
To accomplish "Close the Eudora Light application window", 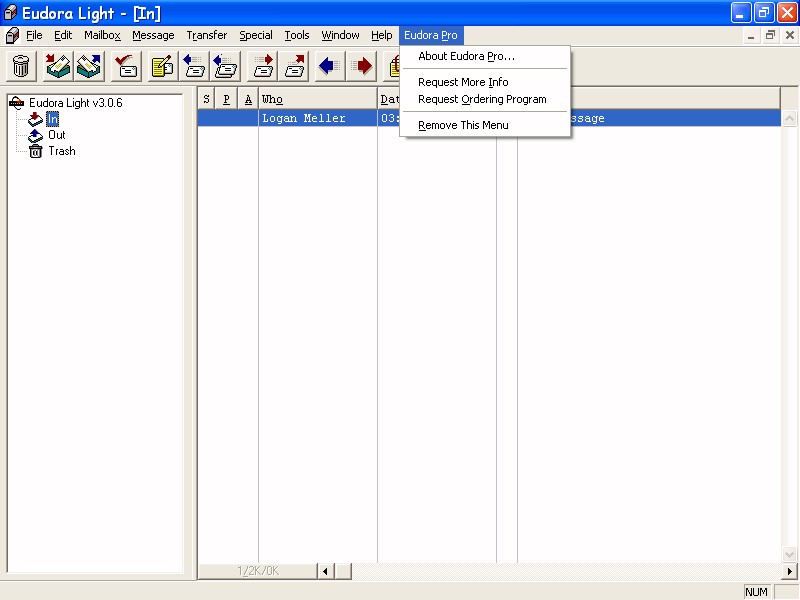I will point(787,13).
